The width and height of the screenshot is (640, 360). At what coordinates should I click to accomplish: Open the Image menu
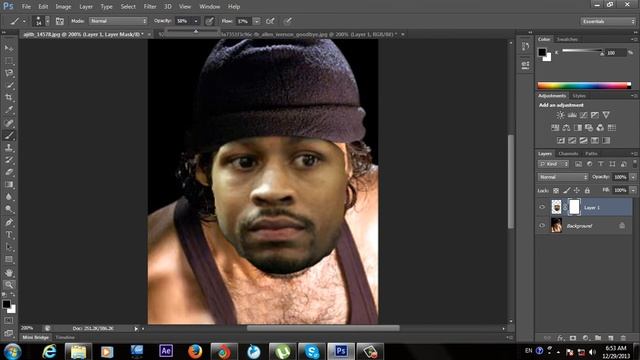[63, 7]
